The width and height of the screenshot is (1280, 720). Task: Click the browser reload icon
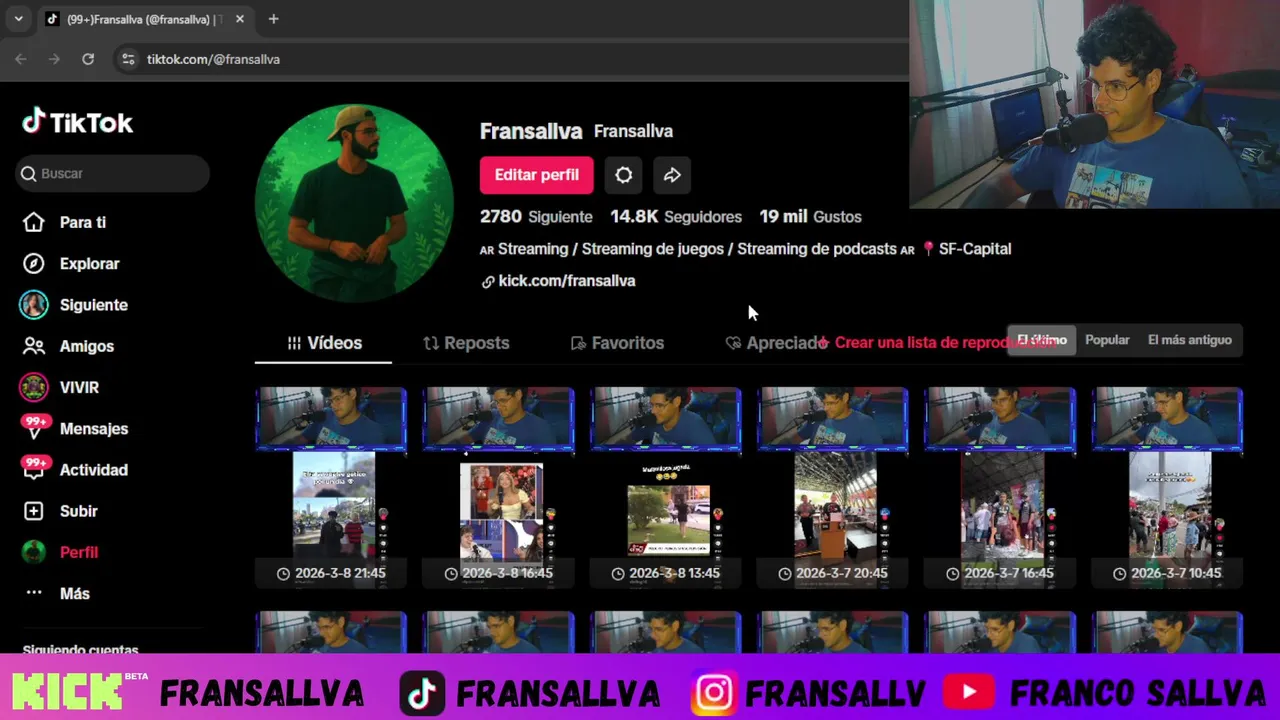tap(88, 59)
